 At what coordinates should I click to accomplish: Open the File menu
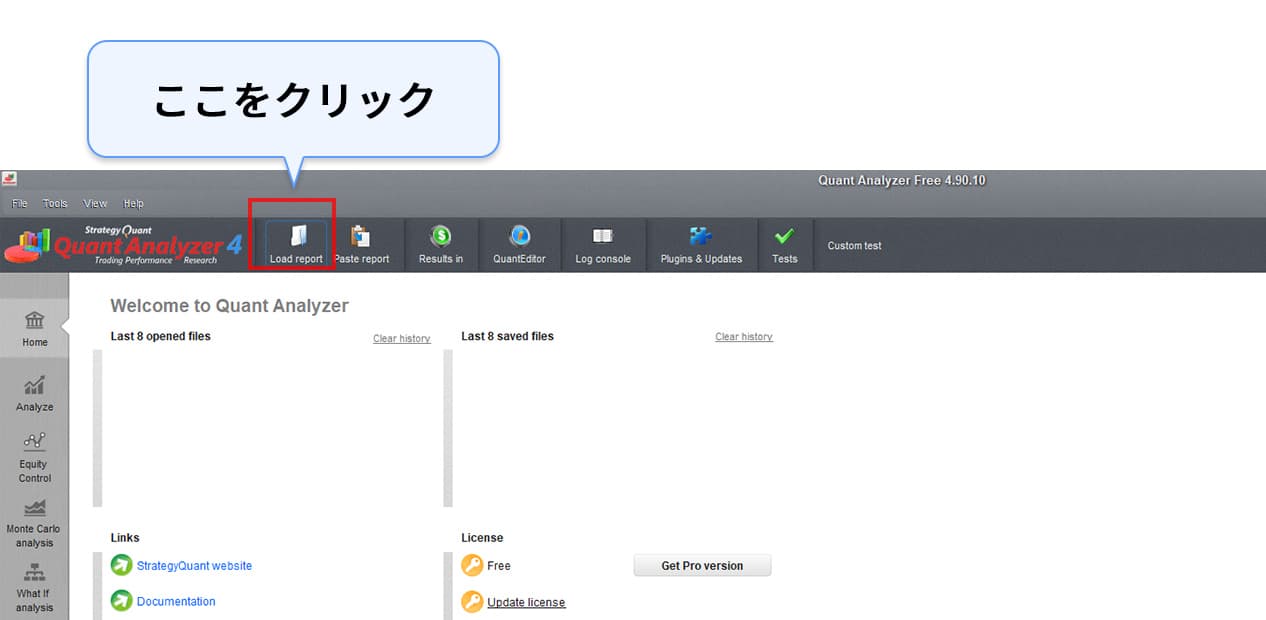click(x=20, y=203)
